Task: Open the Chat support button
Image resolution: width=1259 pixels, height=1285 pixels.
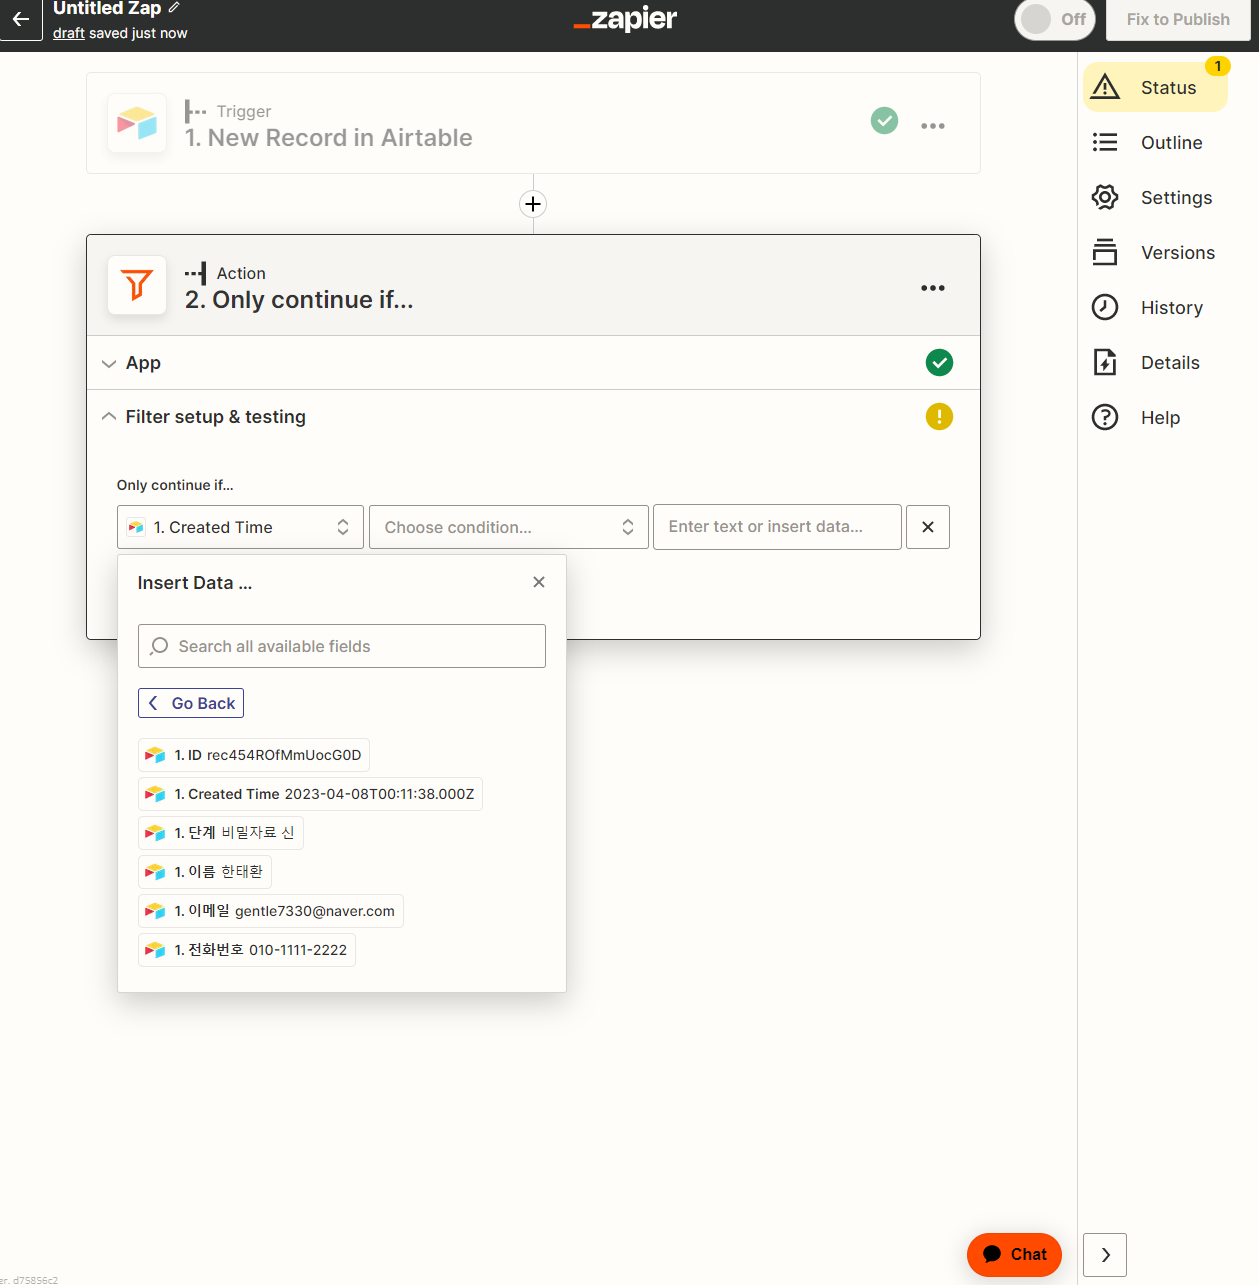Action: (1014, 1254)
